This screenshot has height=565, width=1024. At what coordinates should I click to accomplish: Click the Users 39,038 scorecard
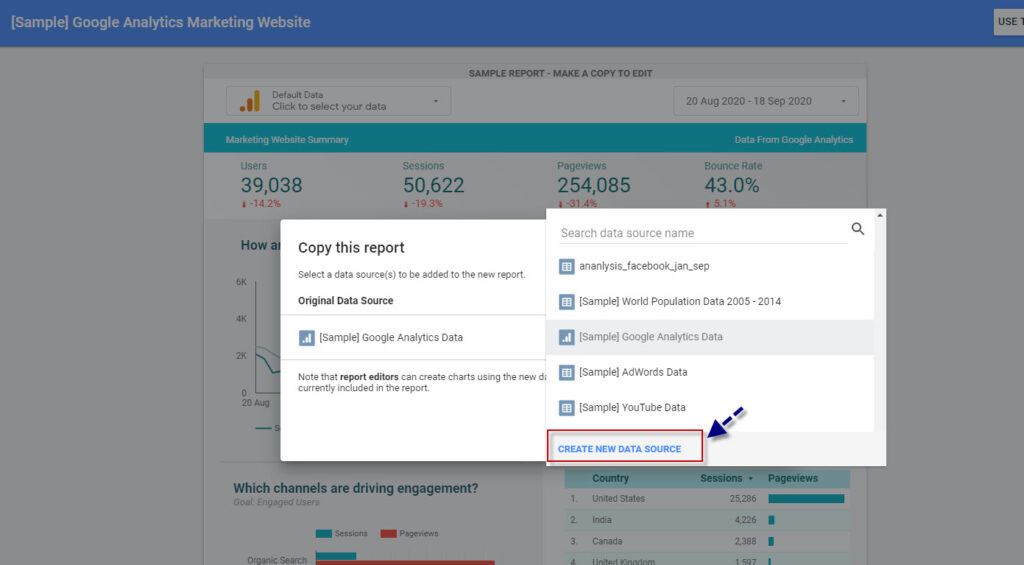[x=271, y=185]
